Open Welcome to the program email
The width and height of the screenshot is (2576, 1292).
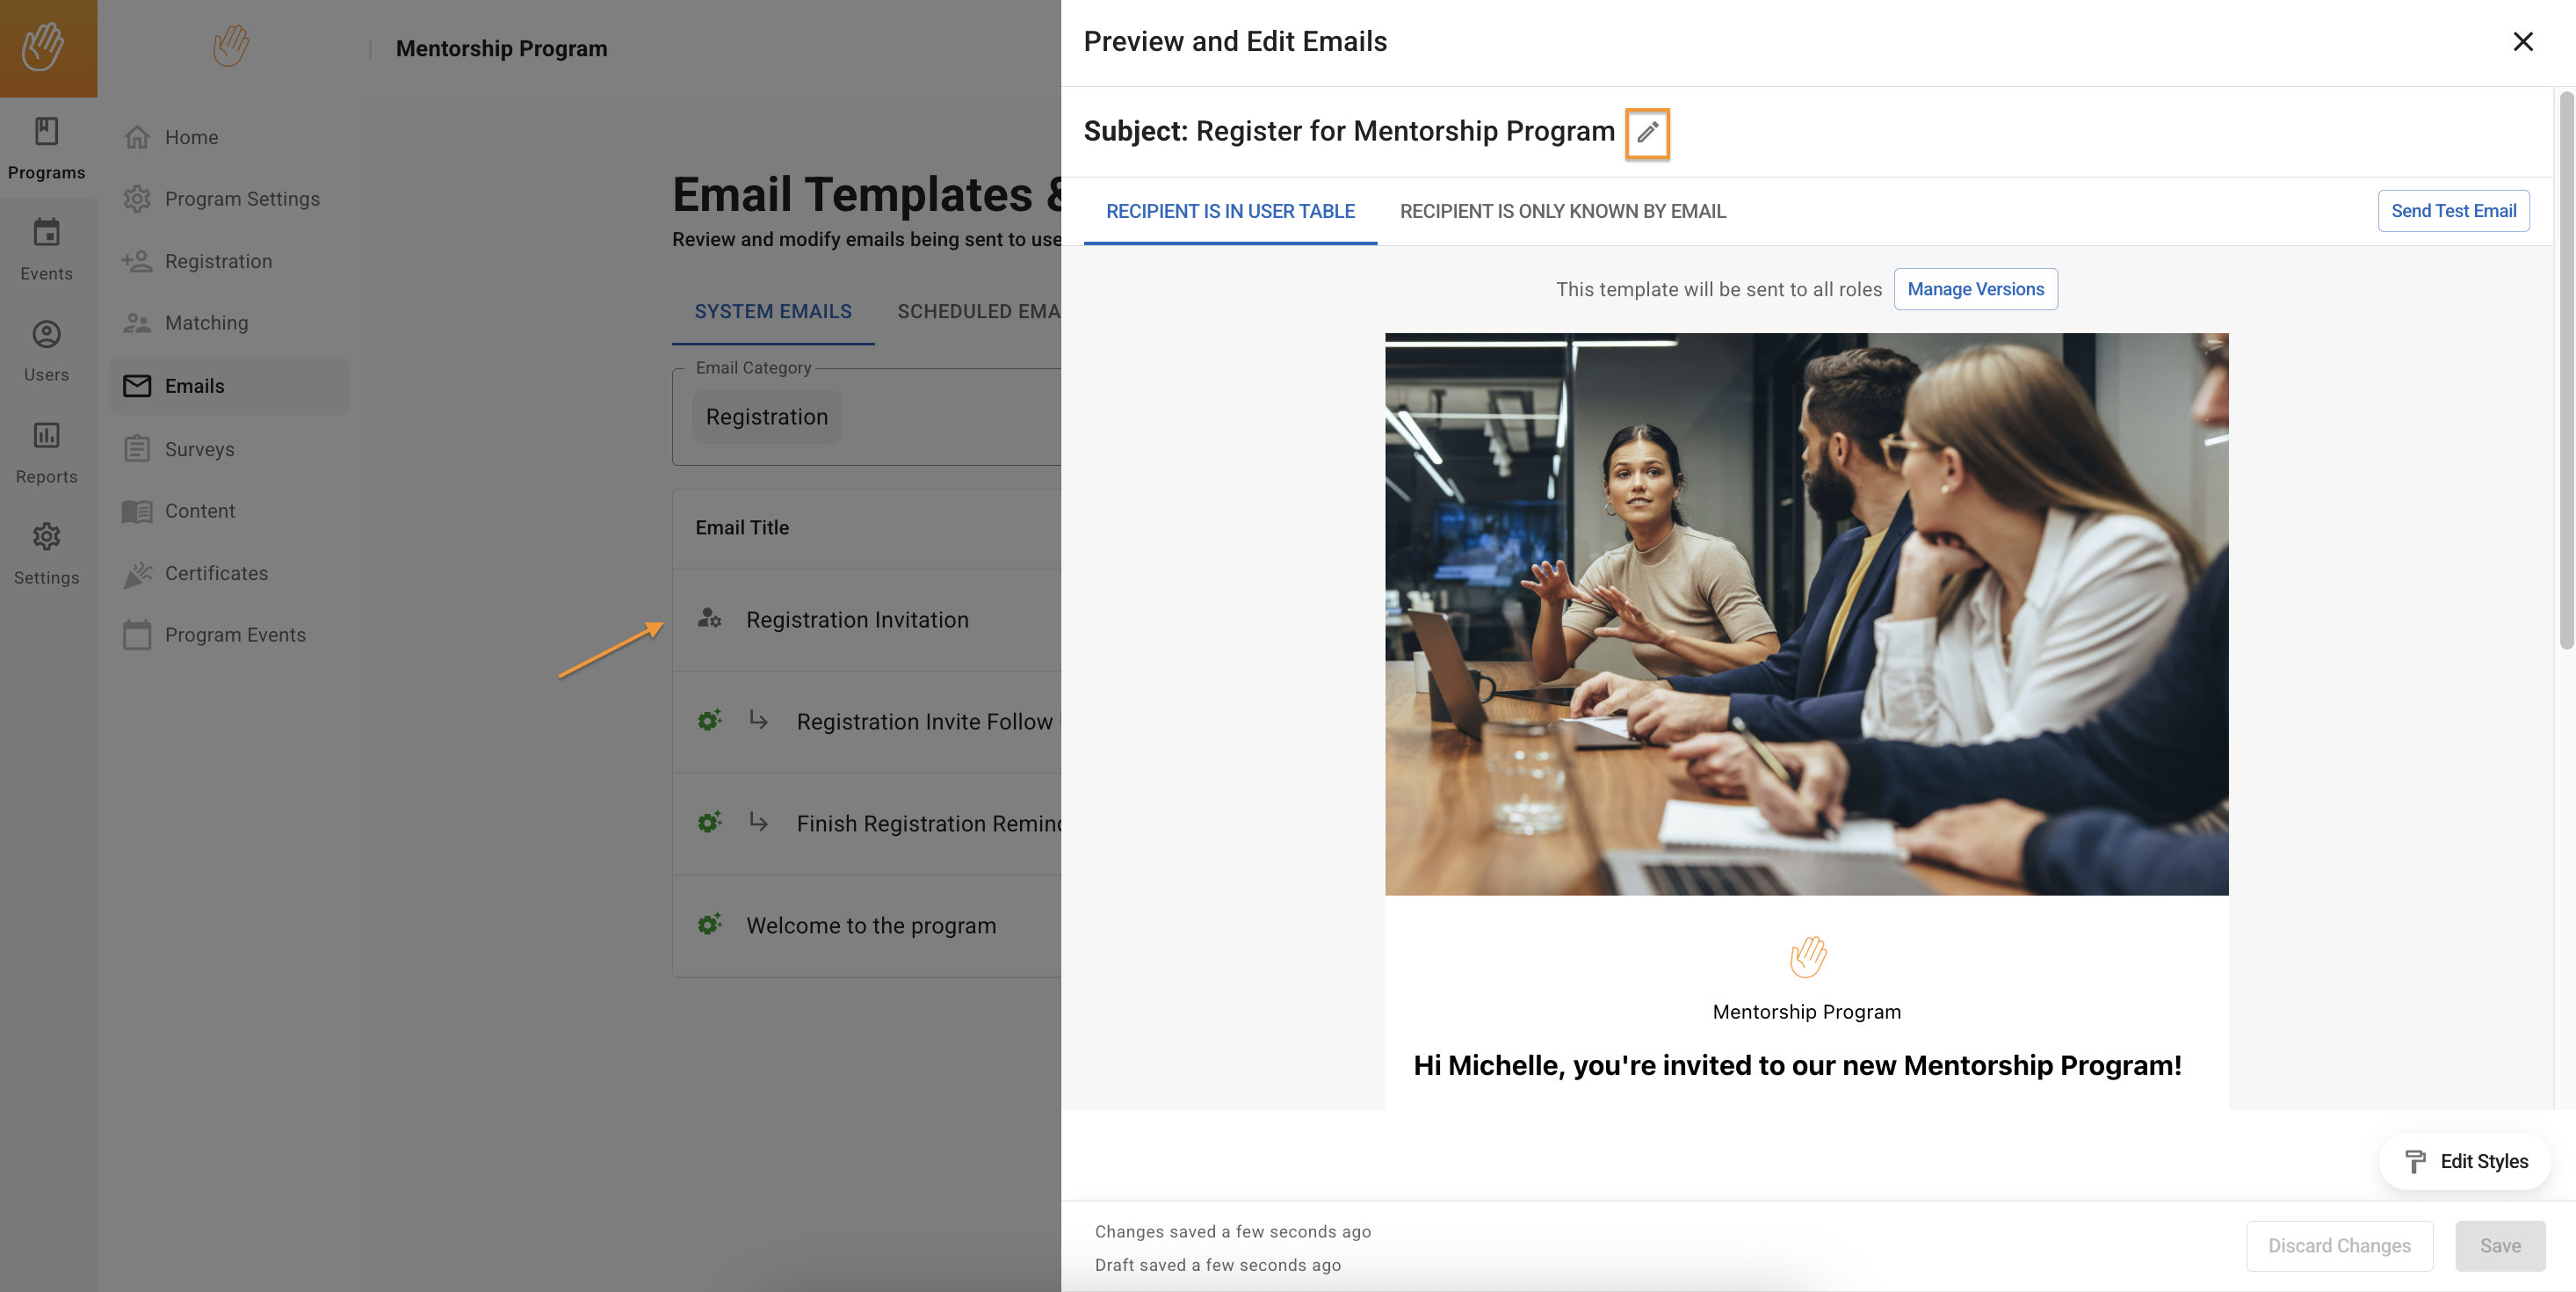870,925
